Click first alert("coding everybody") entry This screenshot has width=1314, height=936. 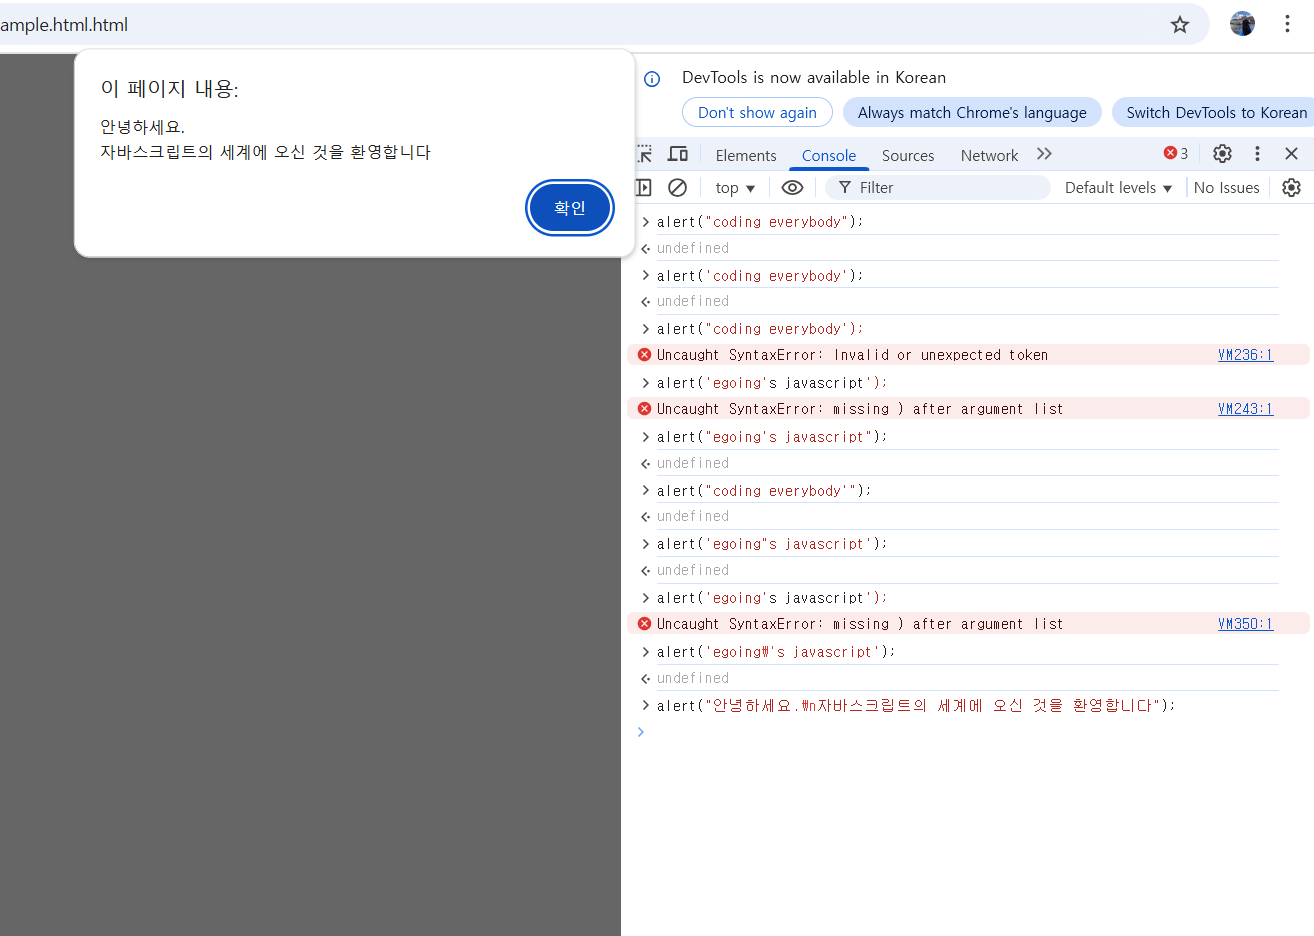[x=760, y=222]
